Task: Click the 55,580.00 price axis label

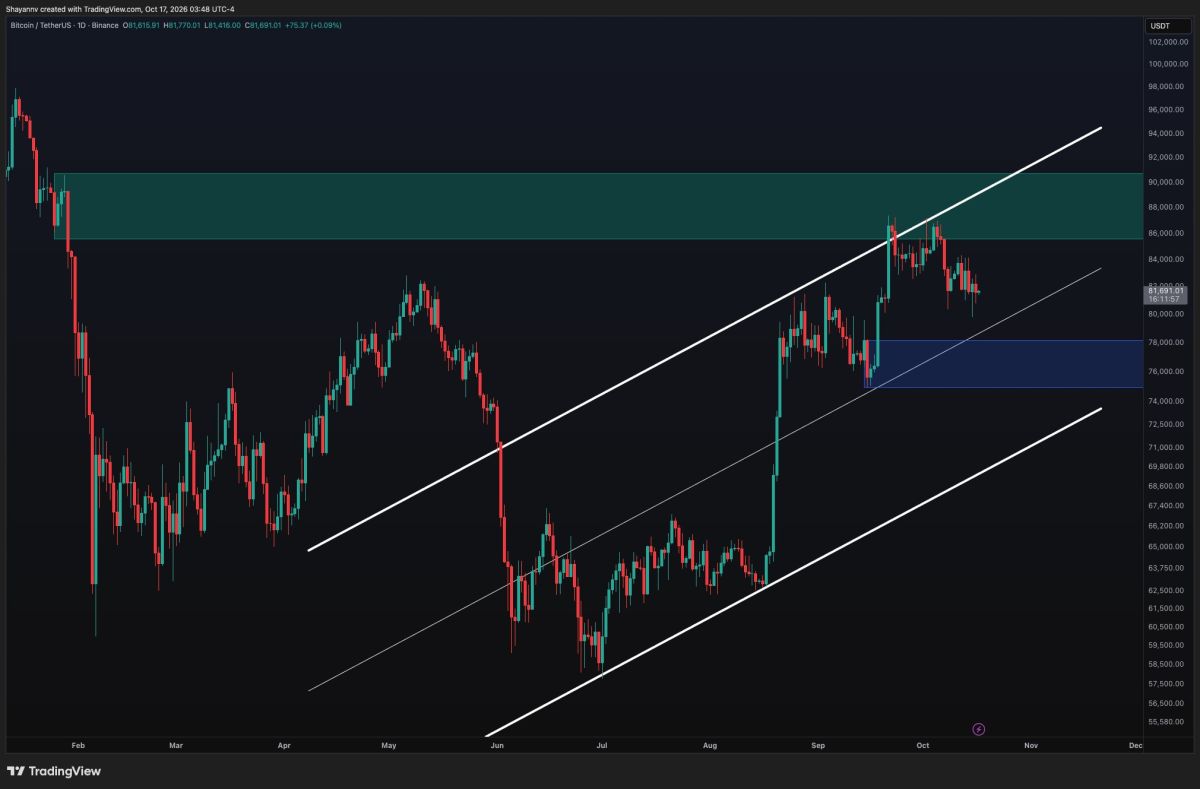Action: (x=1167, y=722)
